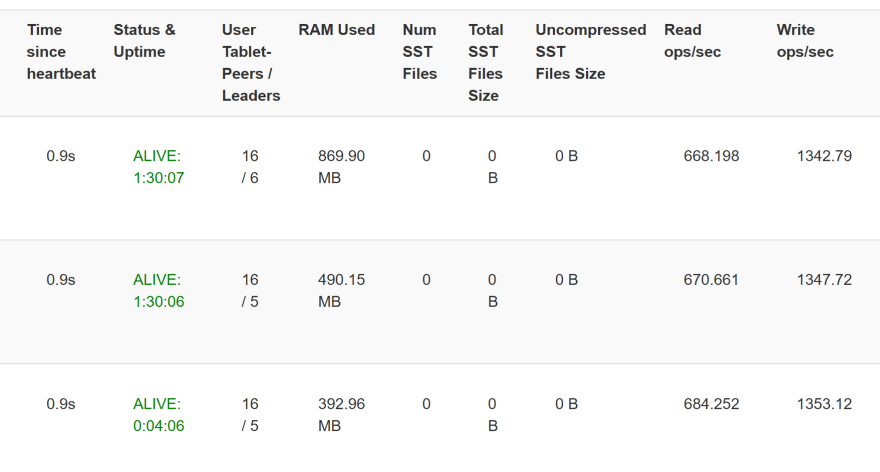Select the ALIVE: 0:04:06 status text
The height and width of the screenshot is (472, 880).
click(158, 415)
